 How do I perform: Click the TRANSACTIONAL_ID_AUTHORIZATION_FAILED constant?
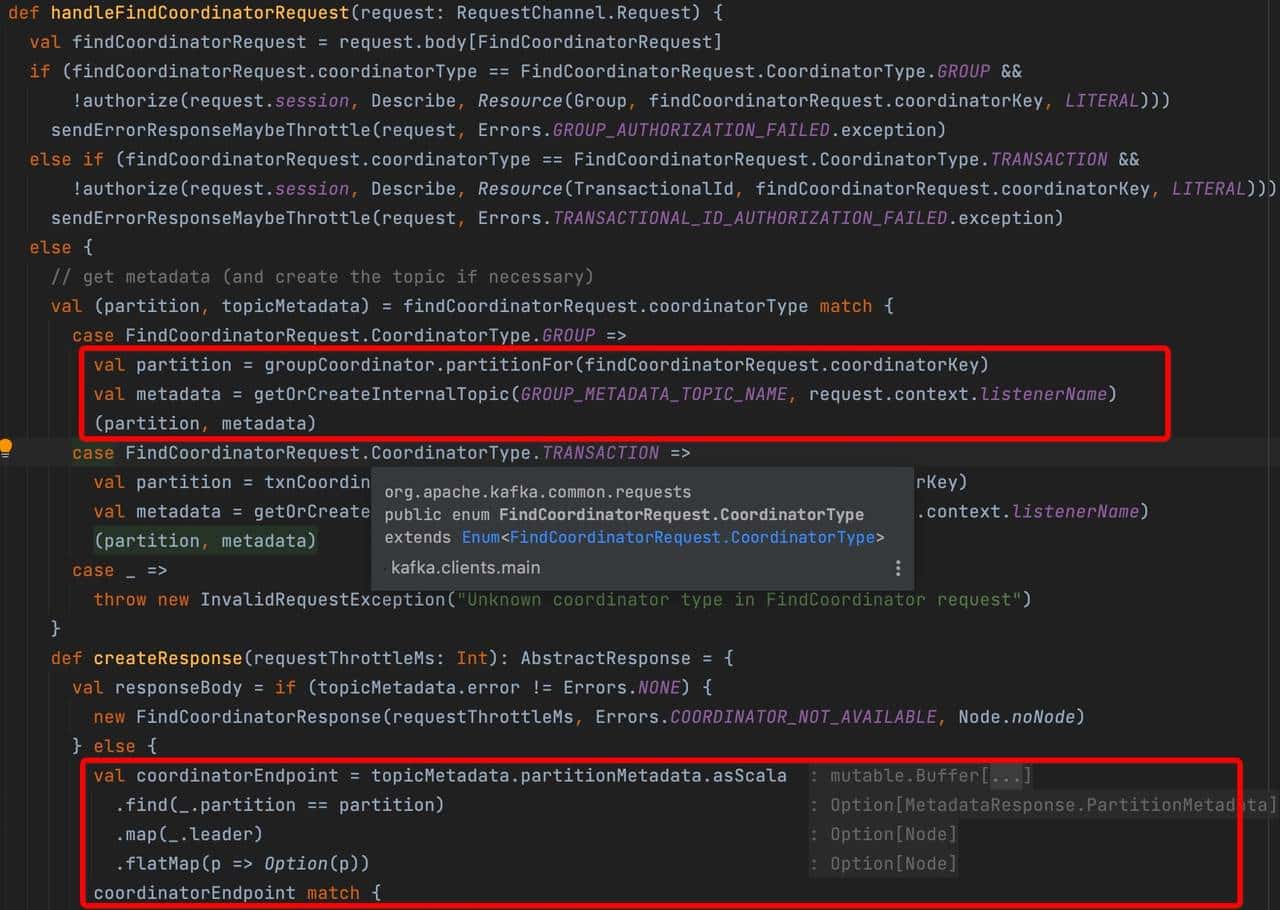(x=750, y=218)
